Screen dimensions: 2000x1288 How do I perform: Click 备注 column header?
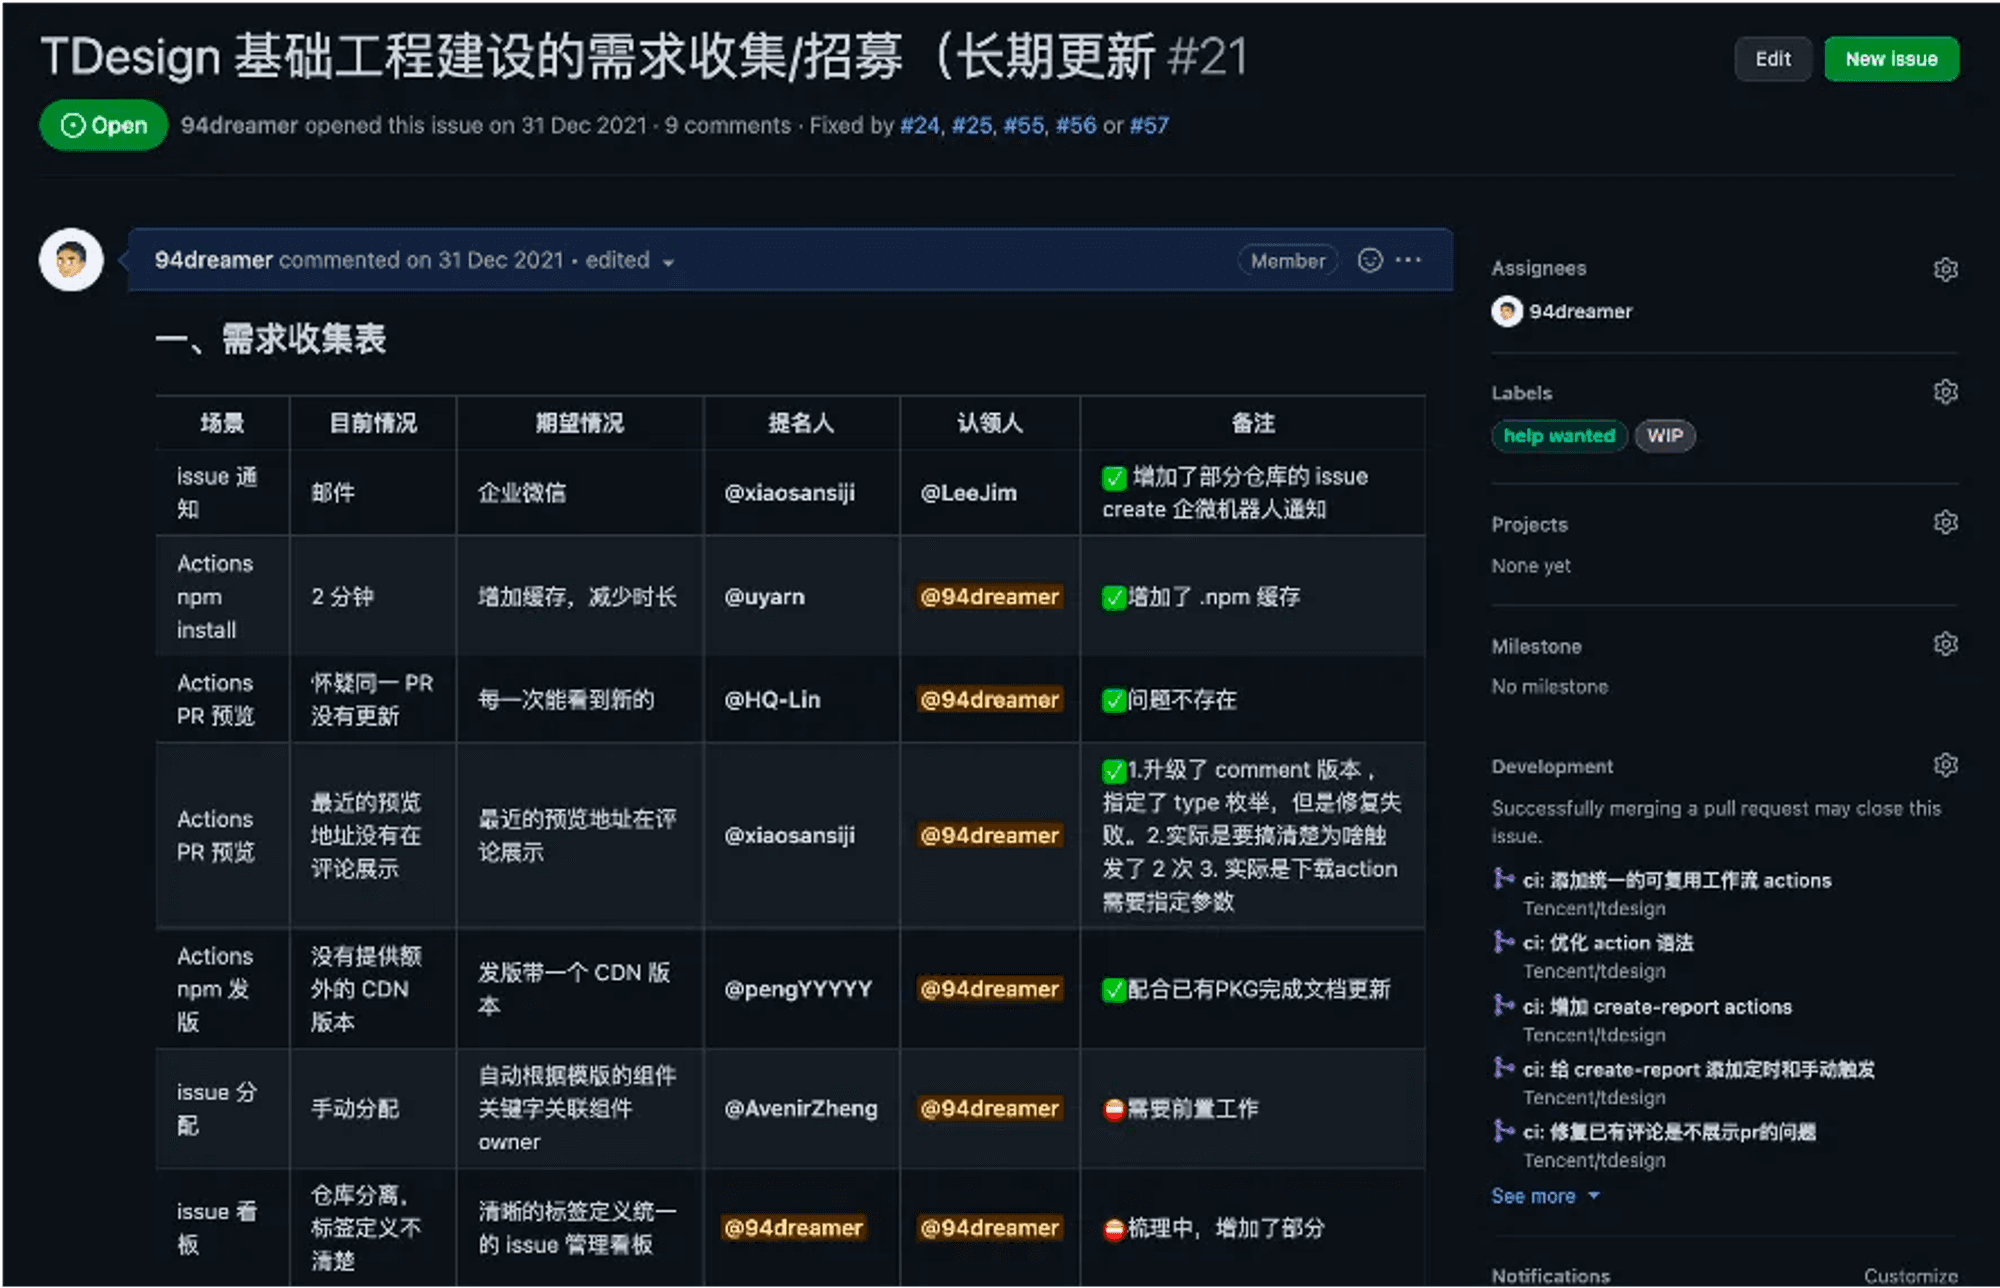point(1252,423)
